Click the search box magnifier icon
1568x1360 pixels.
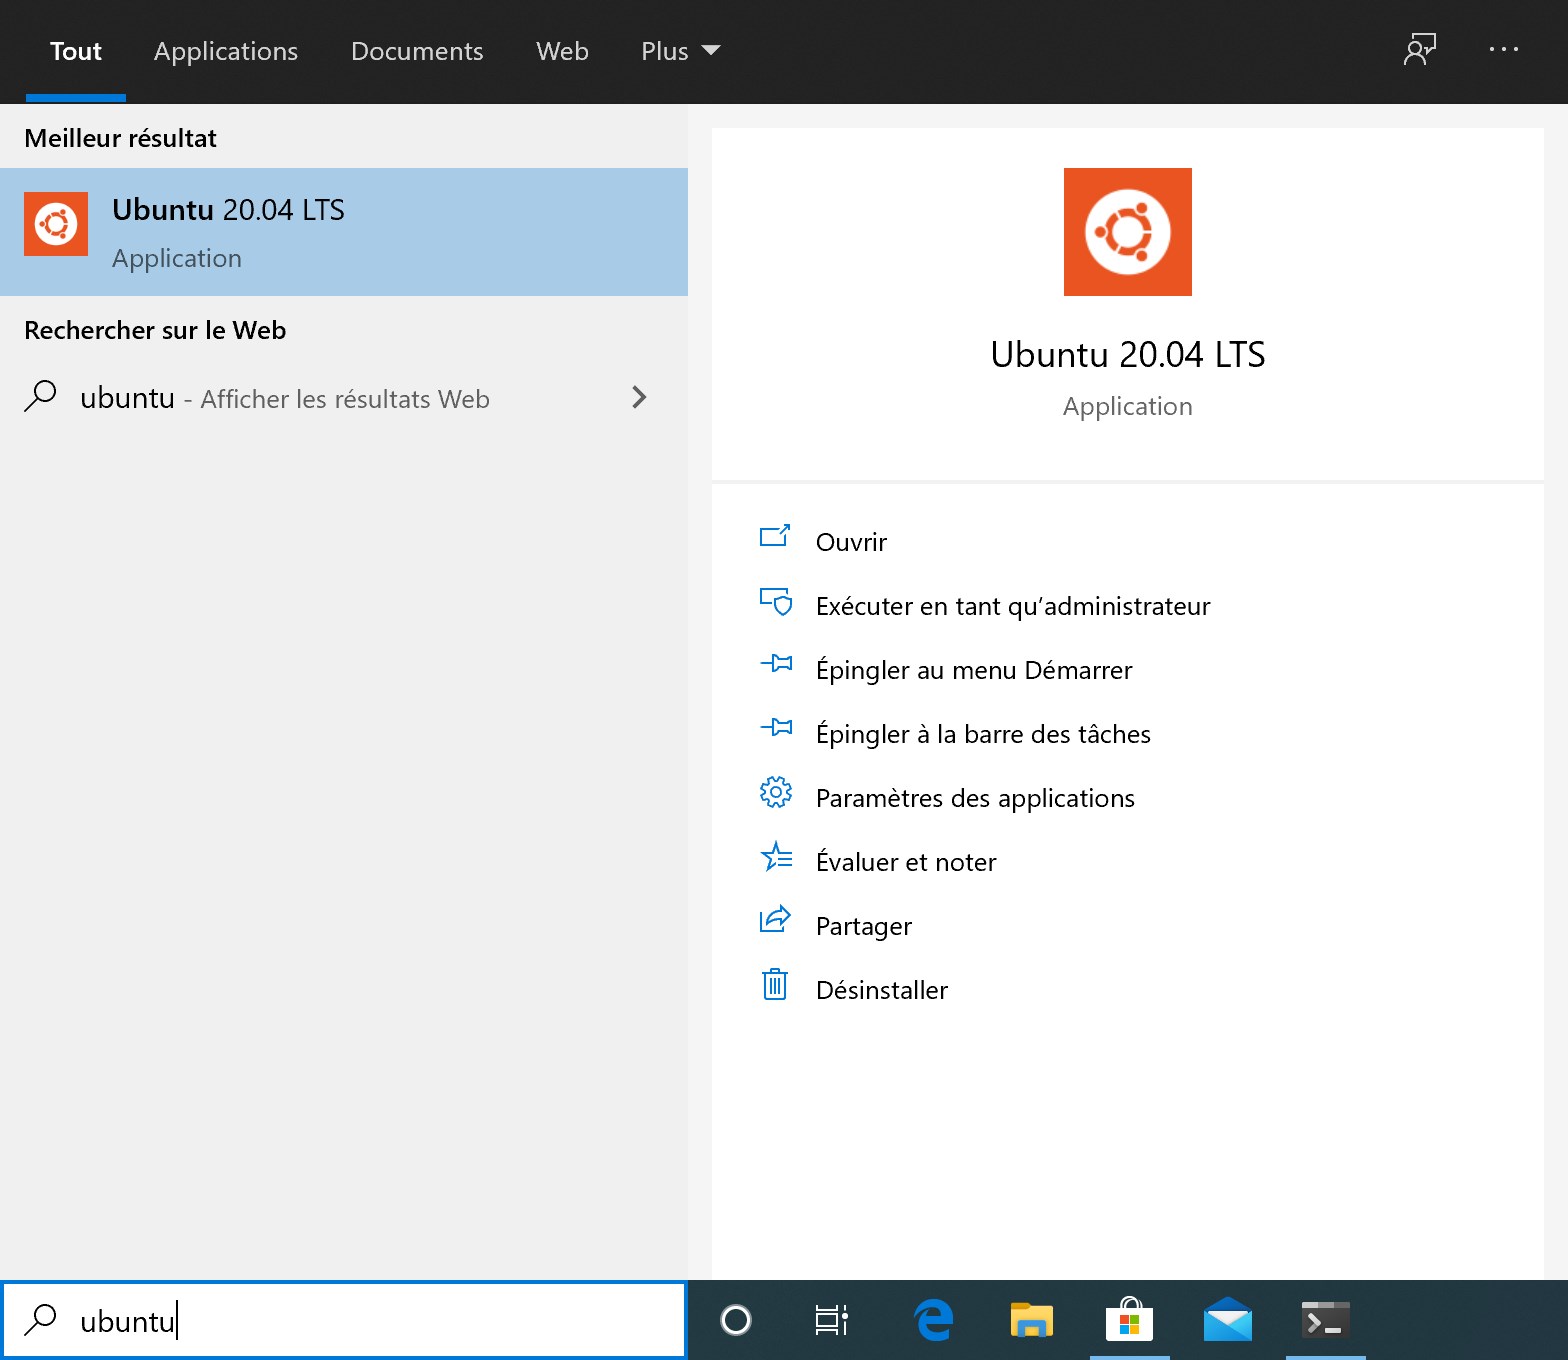click(x=40, y=1319)
